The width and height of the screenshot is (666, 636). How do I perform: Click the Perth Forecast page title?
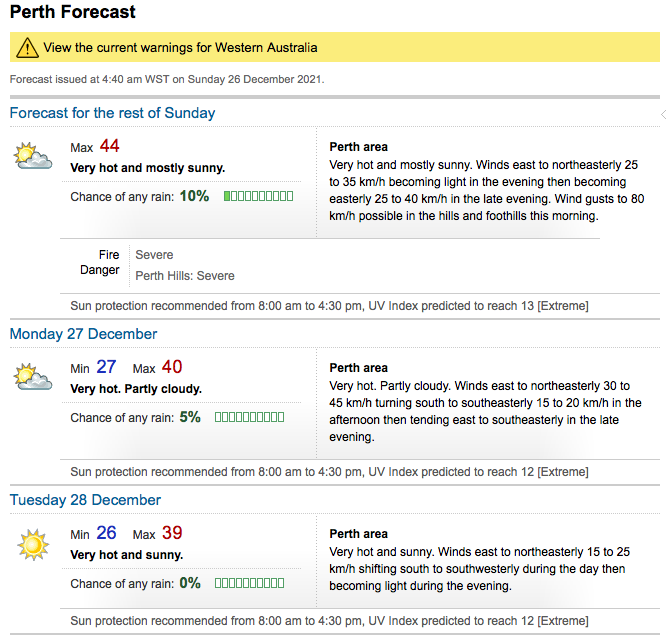pos(73,13)
